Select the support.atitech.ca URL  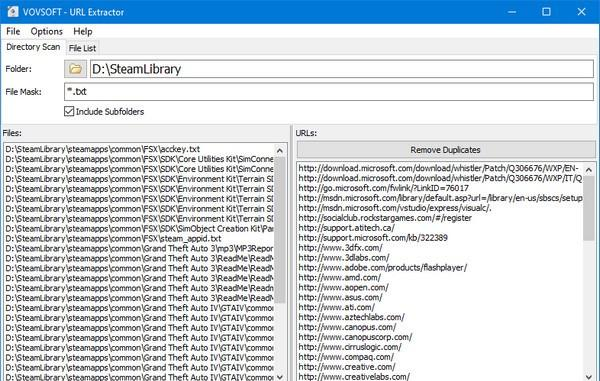[346, 228]
